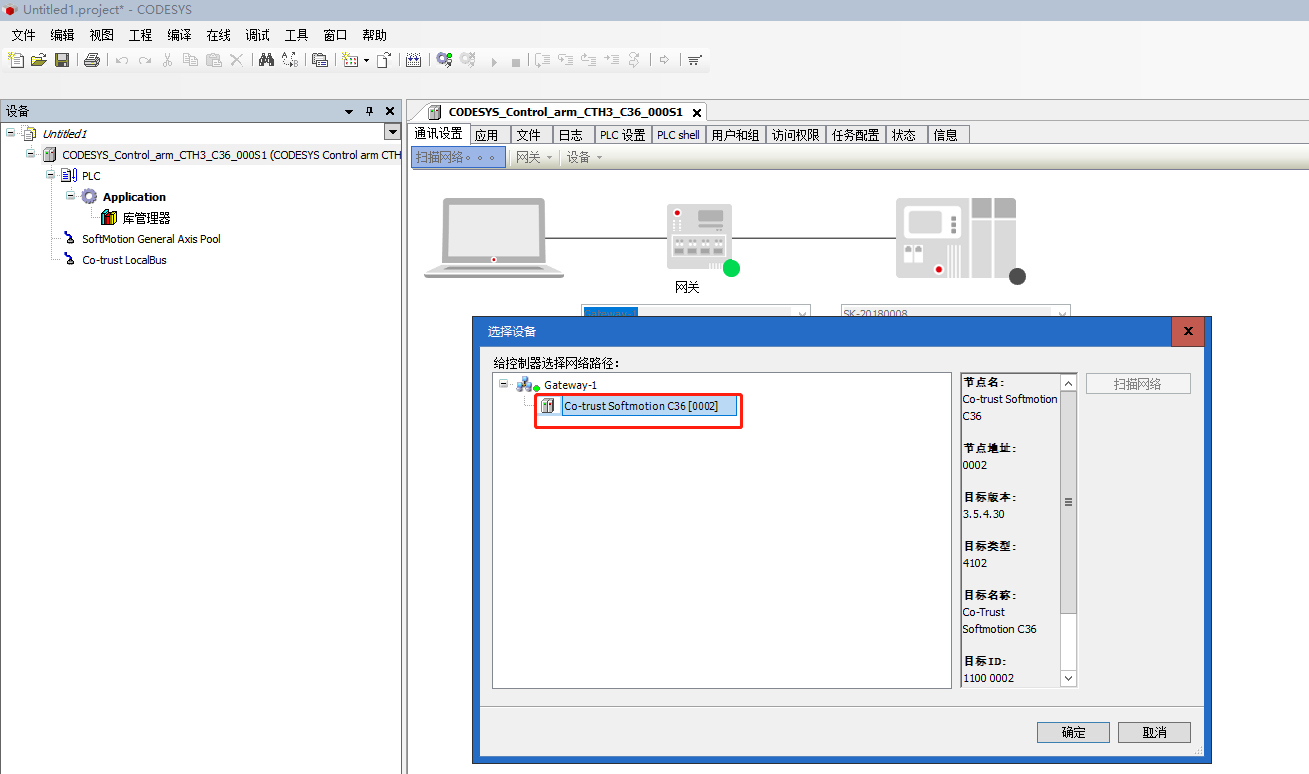
Task: Switch to the PLC 设置 tab
Action: coord(622,135)
